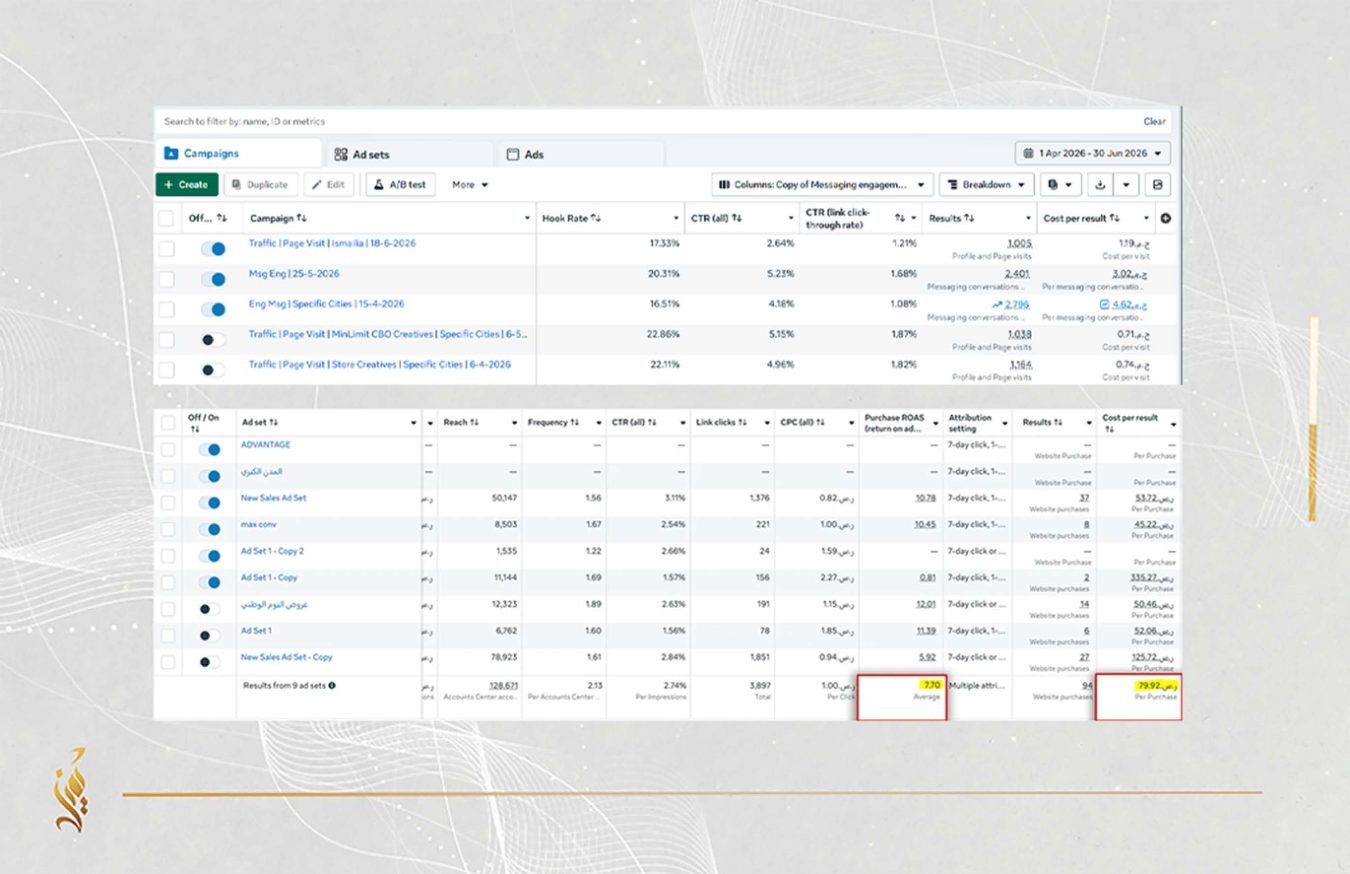Check the box for New Sales Ad Set

tap(167, 502)
